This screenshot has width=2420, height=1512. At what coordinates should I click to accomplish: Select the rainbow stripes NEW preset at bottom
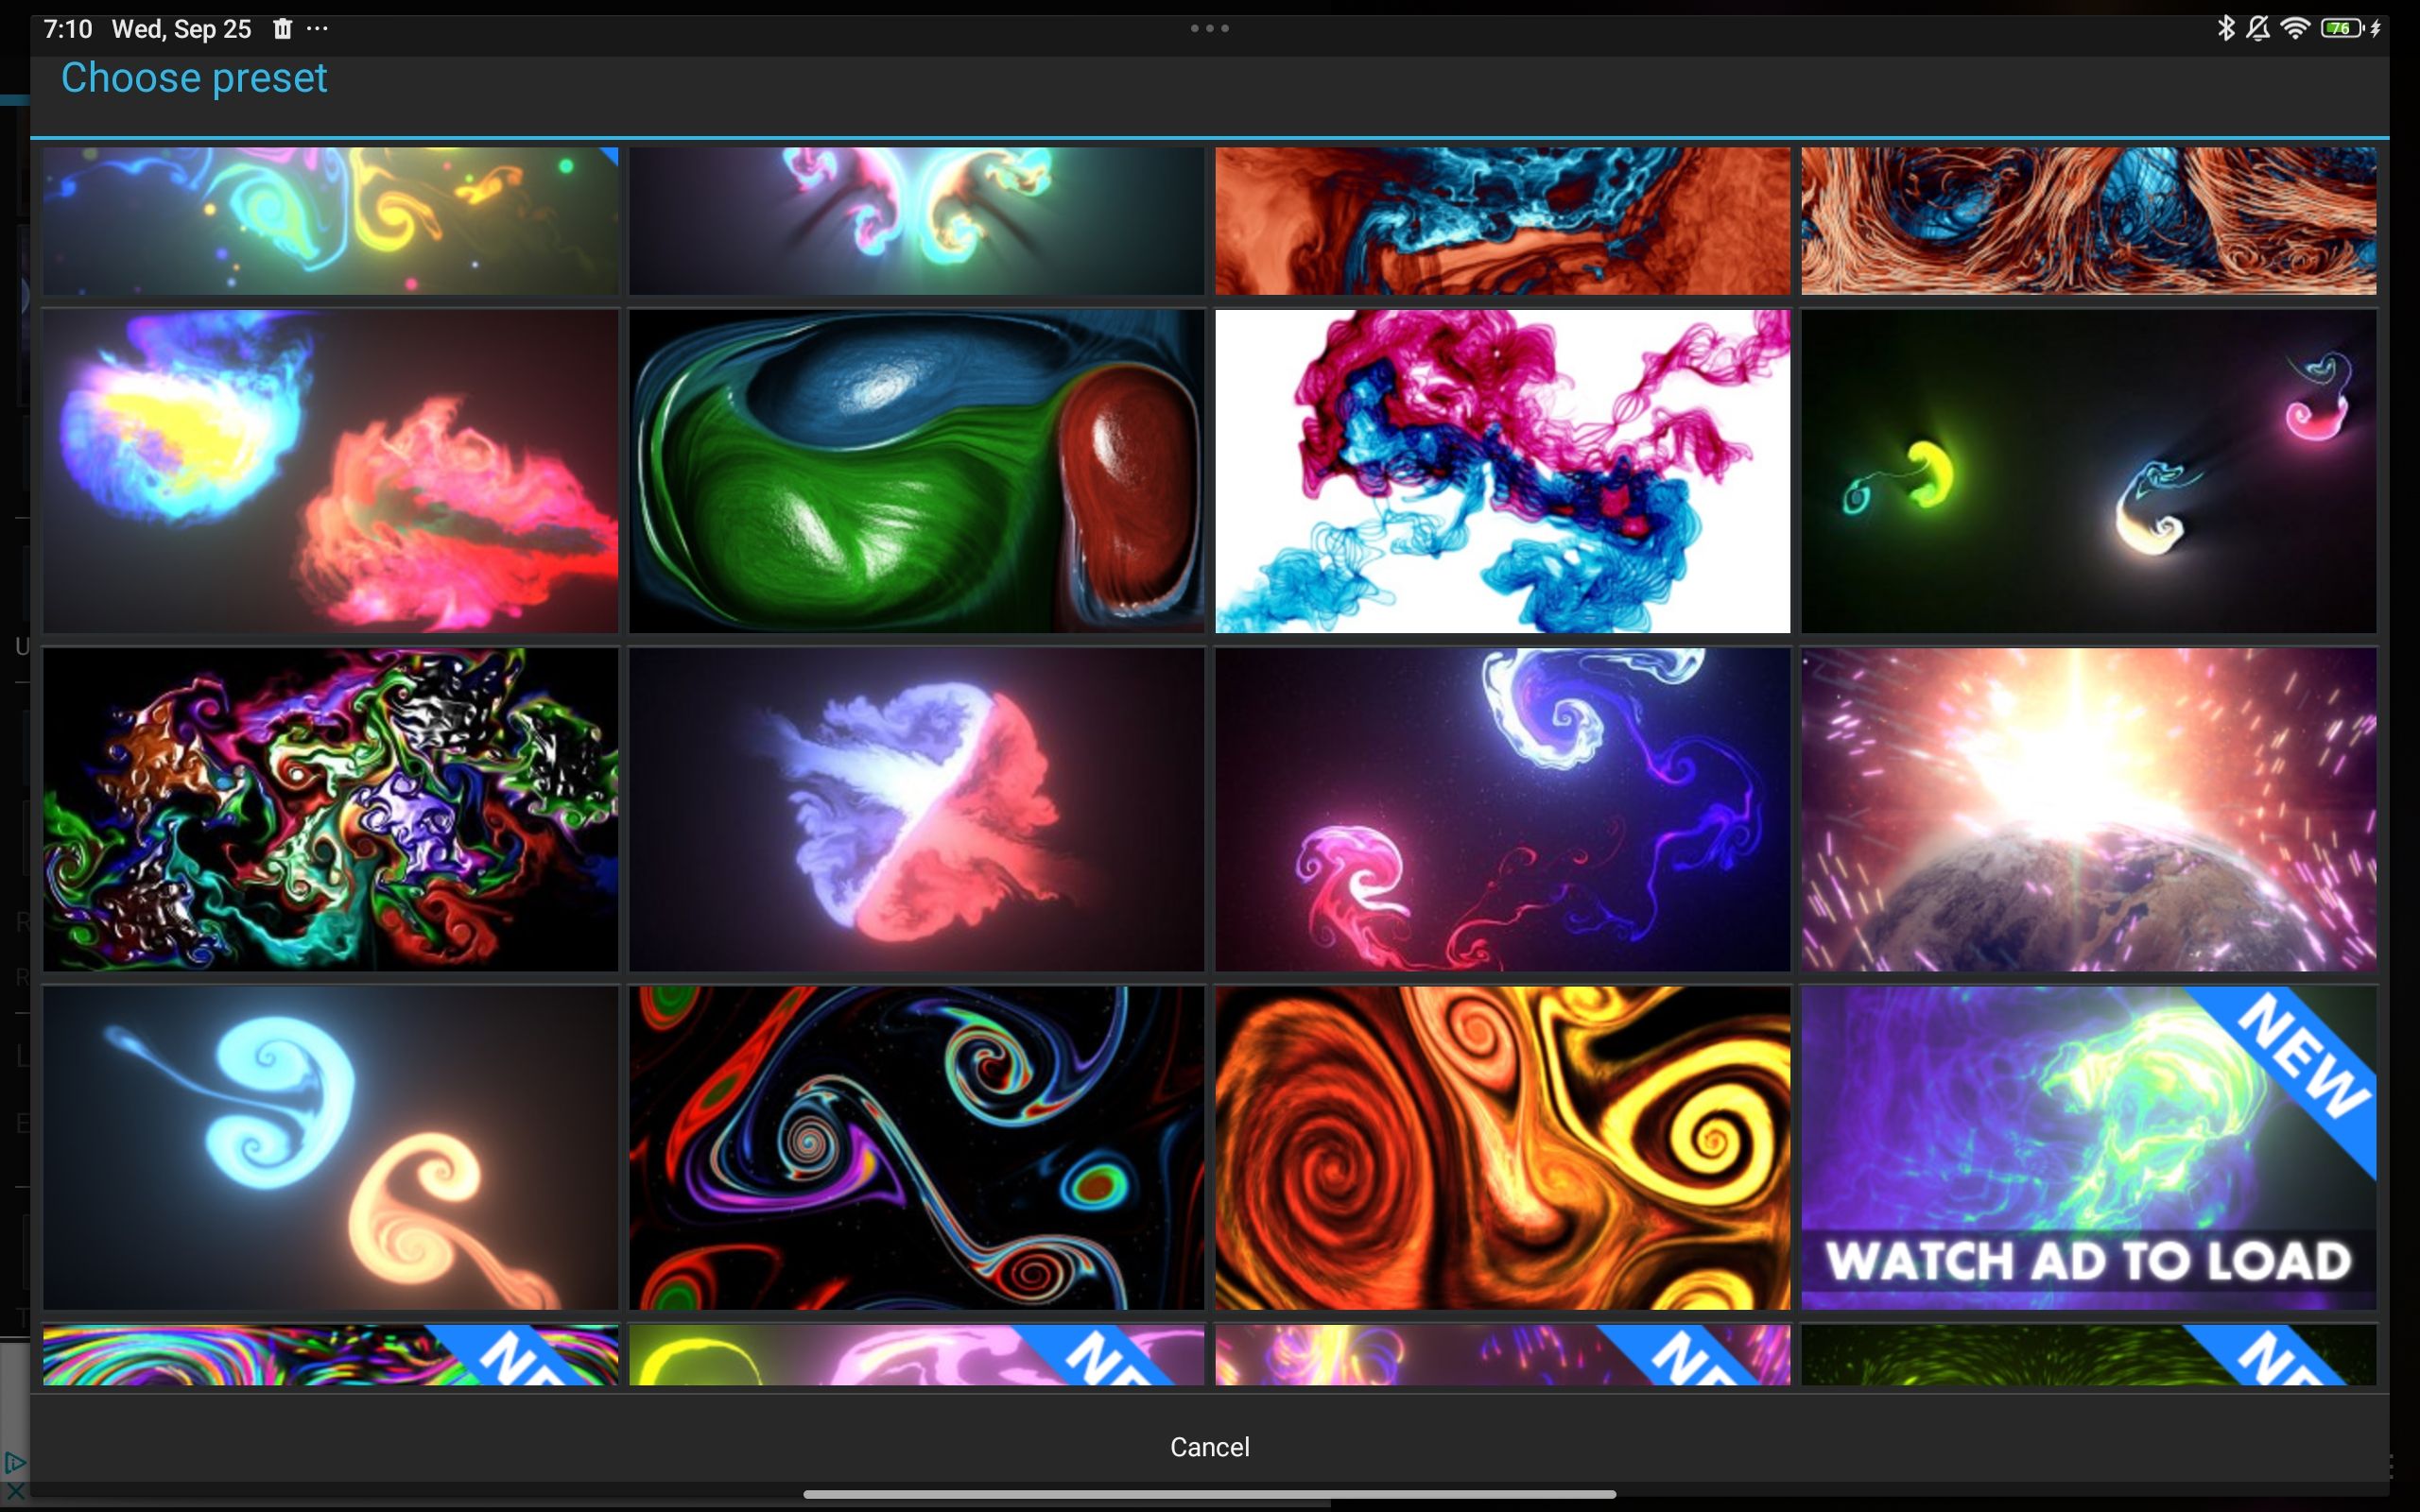tap(330, 1355)
